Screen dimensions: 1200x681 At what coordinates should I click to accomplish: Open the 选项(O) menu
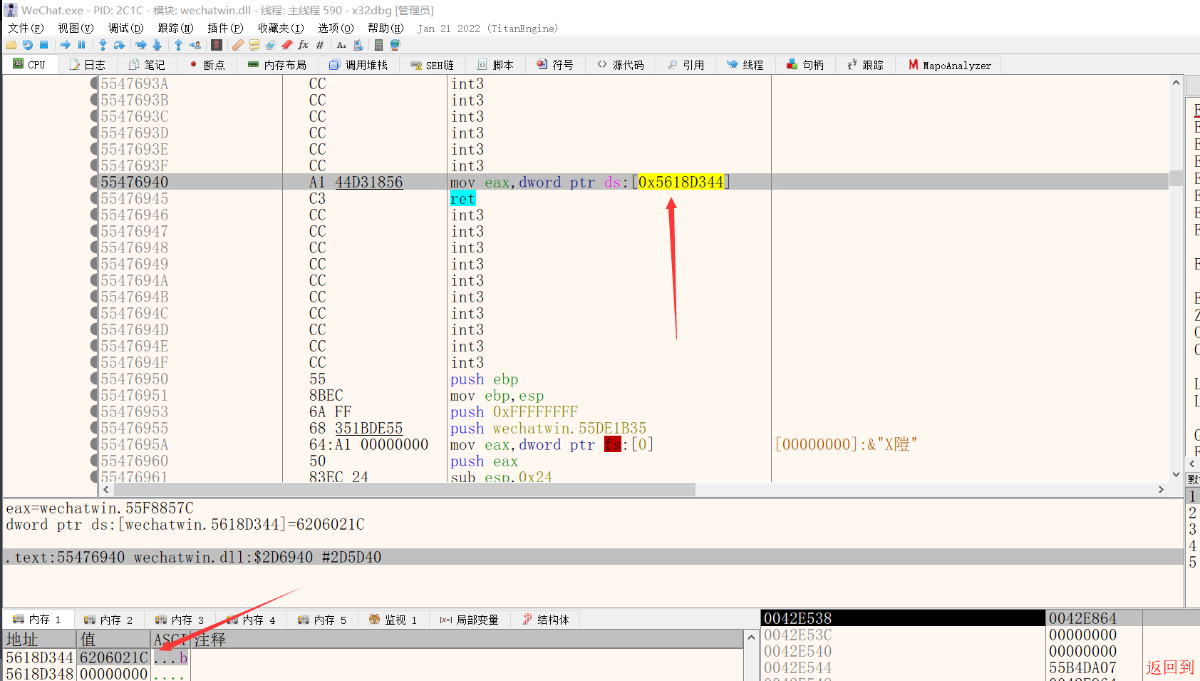(x=336, y=28)
